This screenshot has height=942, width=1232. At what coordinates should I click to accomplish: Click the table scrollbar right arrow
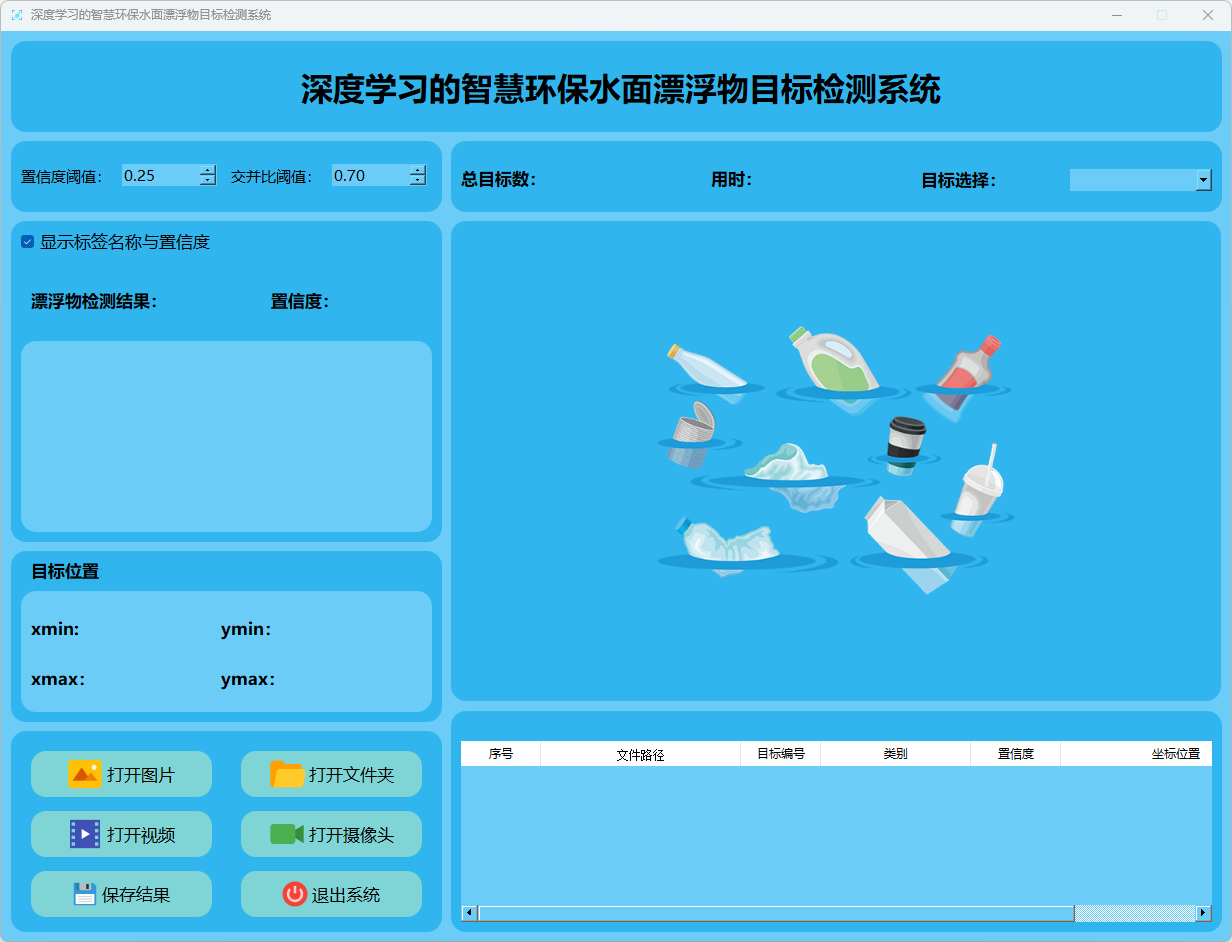point(1203,913)
